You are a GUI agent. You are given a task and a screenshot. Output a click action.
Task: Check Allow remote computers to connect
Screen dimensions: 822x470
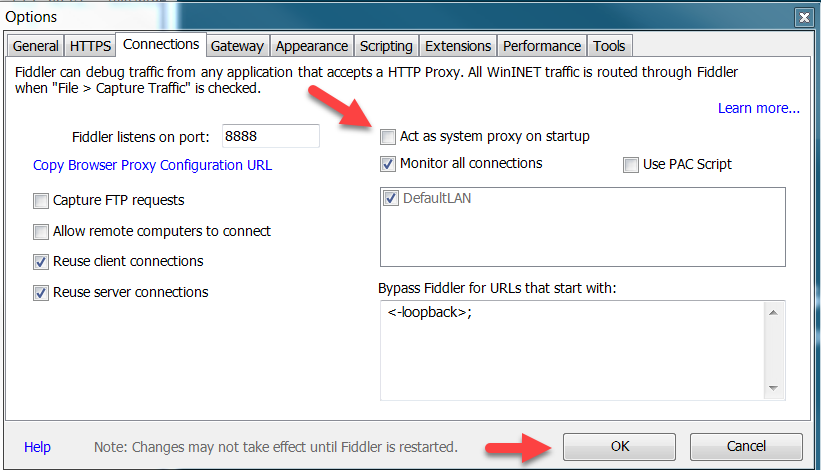tap(41, 232)
